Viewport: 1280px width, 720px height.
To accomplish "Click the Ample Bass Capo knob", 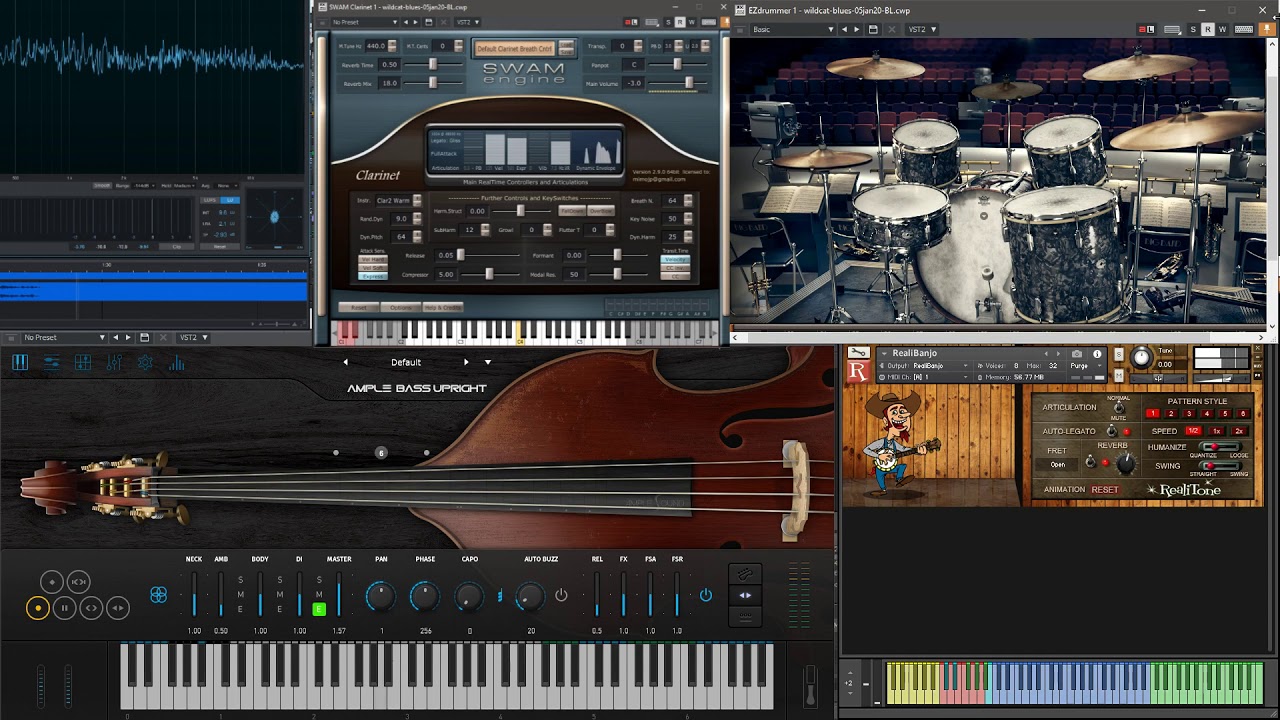I will click(469, 597).
